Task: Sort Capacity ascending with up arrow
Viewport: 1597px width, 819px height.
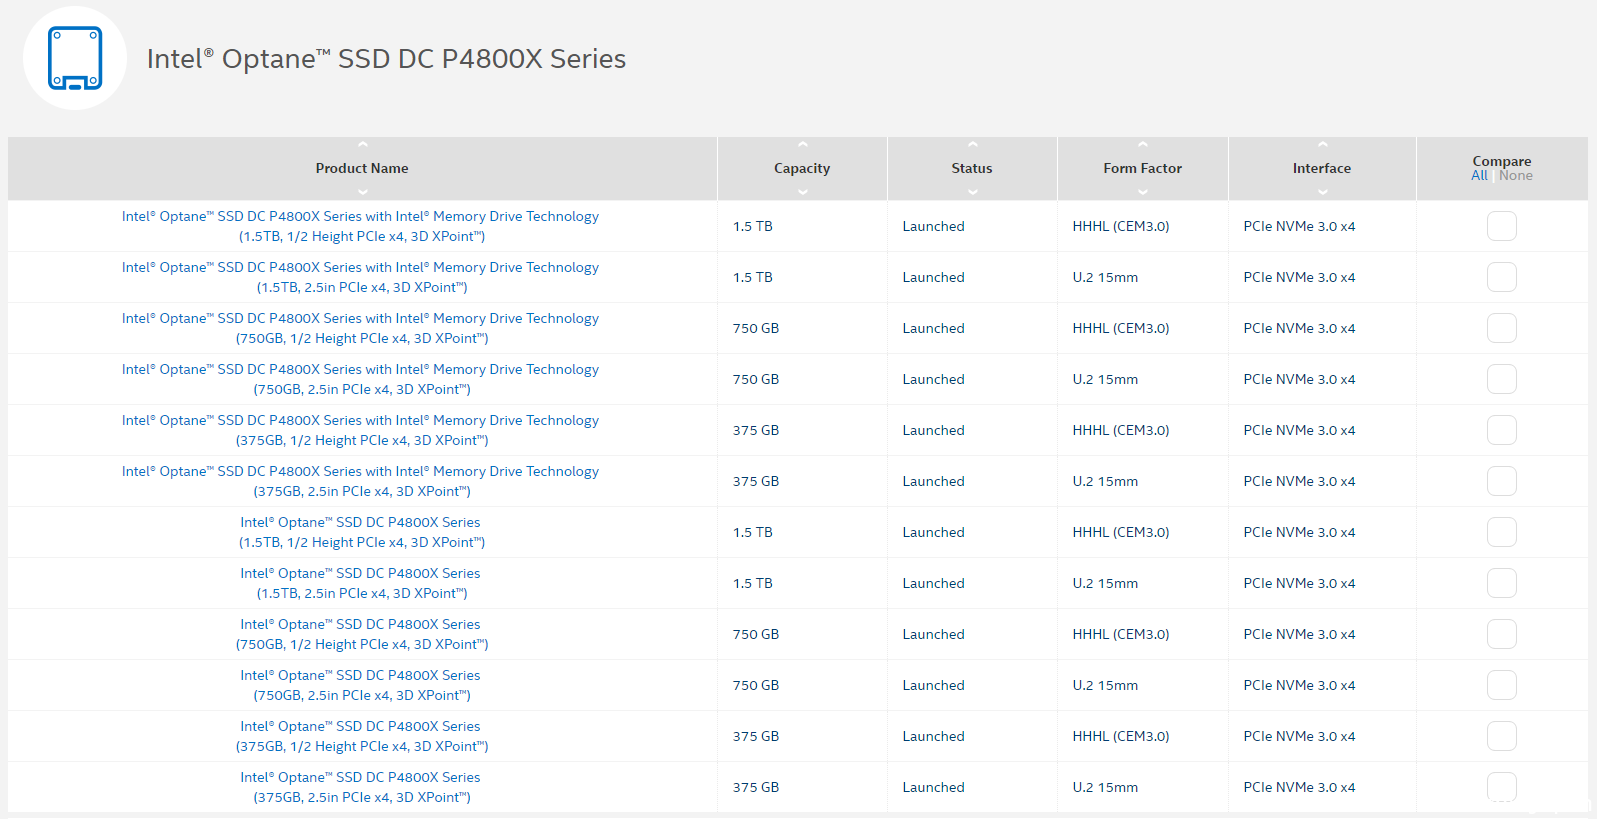Action: 802,145
